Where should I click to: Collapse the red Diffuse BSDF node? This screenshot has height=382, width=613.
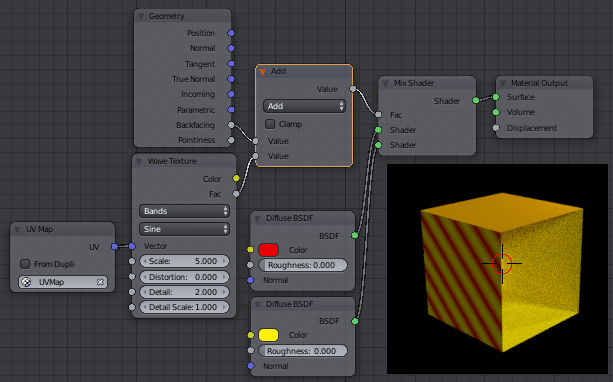point(257,219)
